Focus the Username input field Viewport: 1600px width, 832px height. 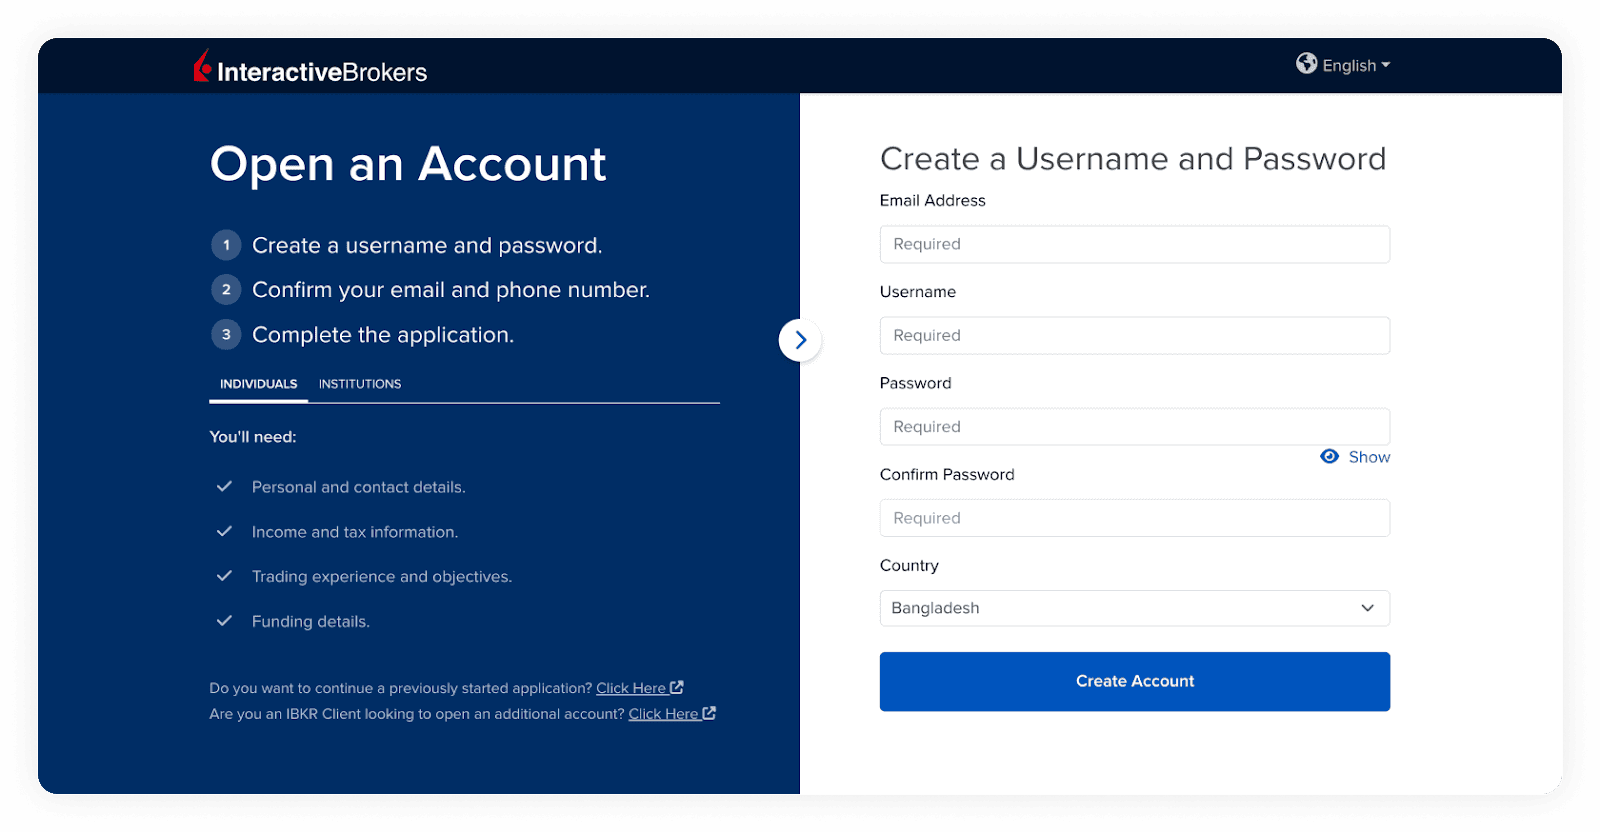pyautogui.click(x=1135, y=335)
